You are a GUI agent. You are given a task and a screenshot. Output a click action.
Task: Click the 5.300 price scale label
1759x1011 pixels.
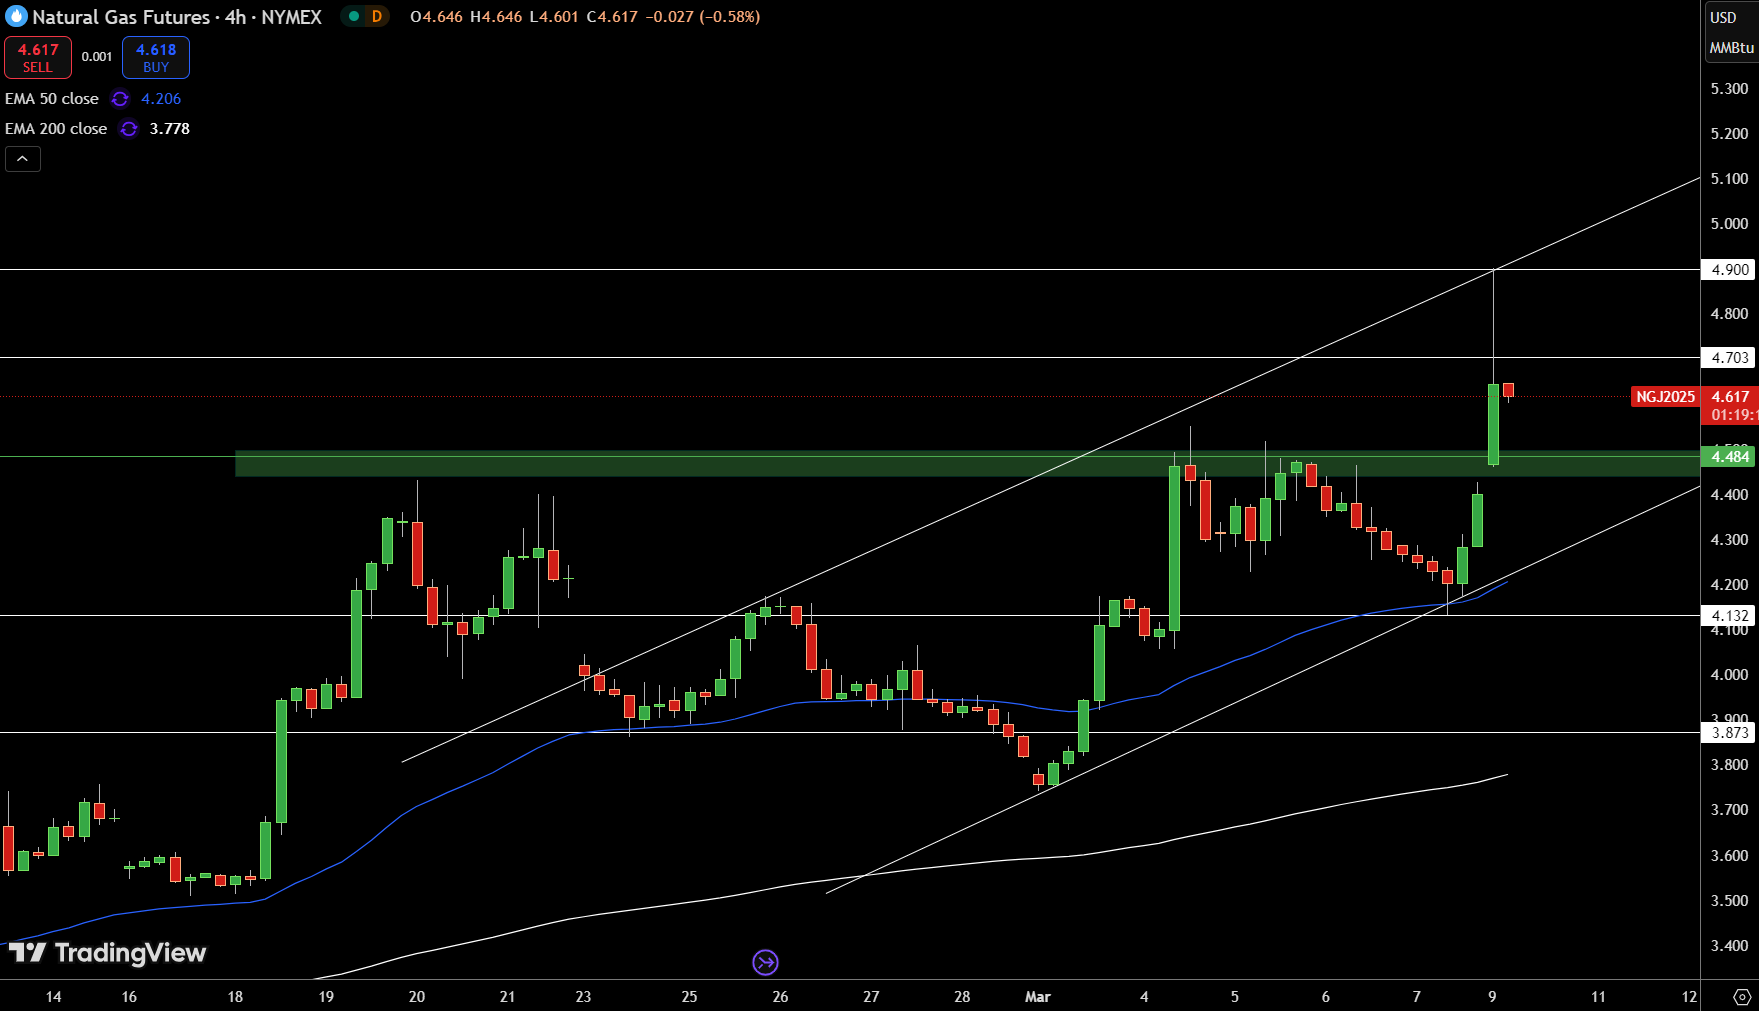(x=1730, y=89)
